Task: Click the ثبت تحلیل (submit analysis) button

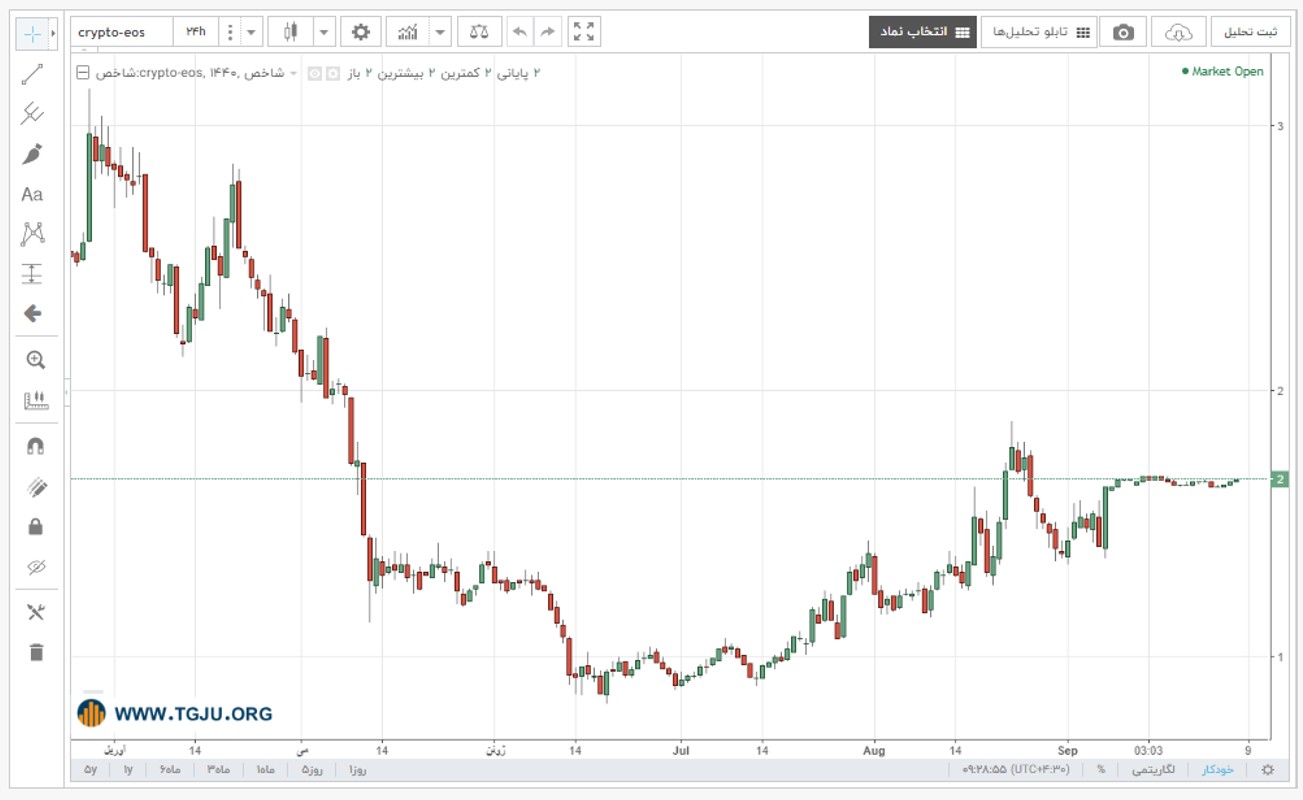Action: (1251, 32)
